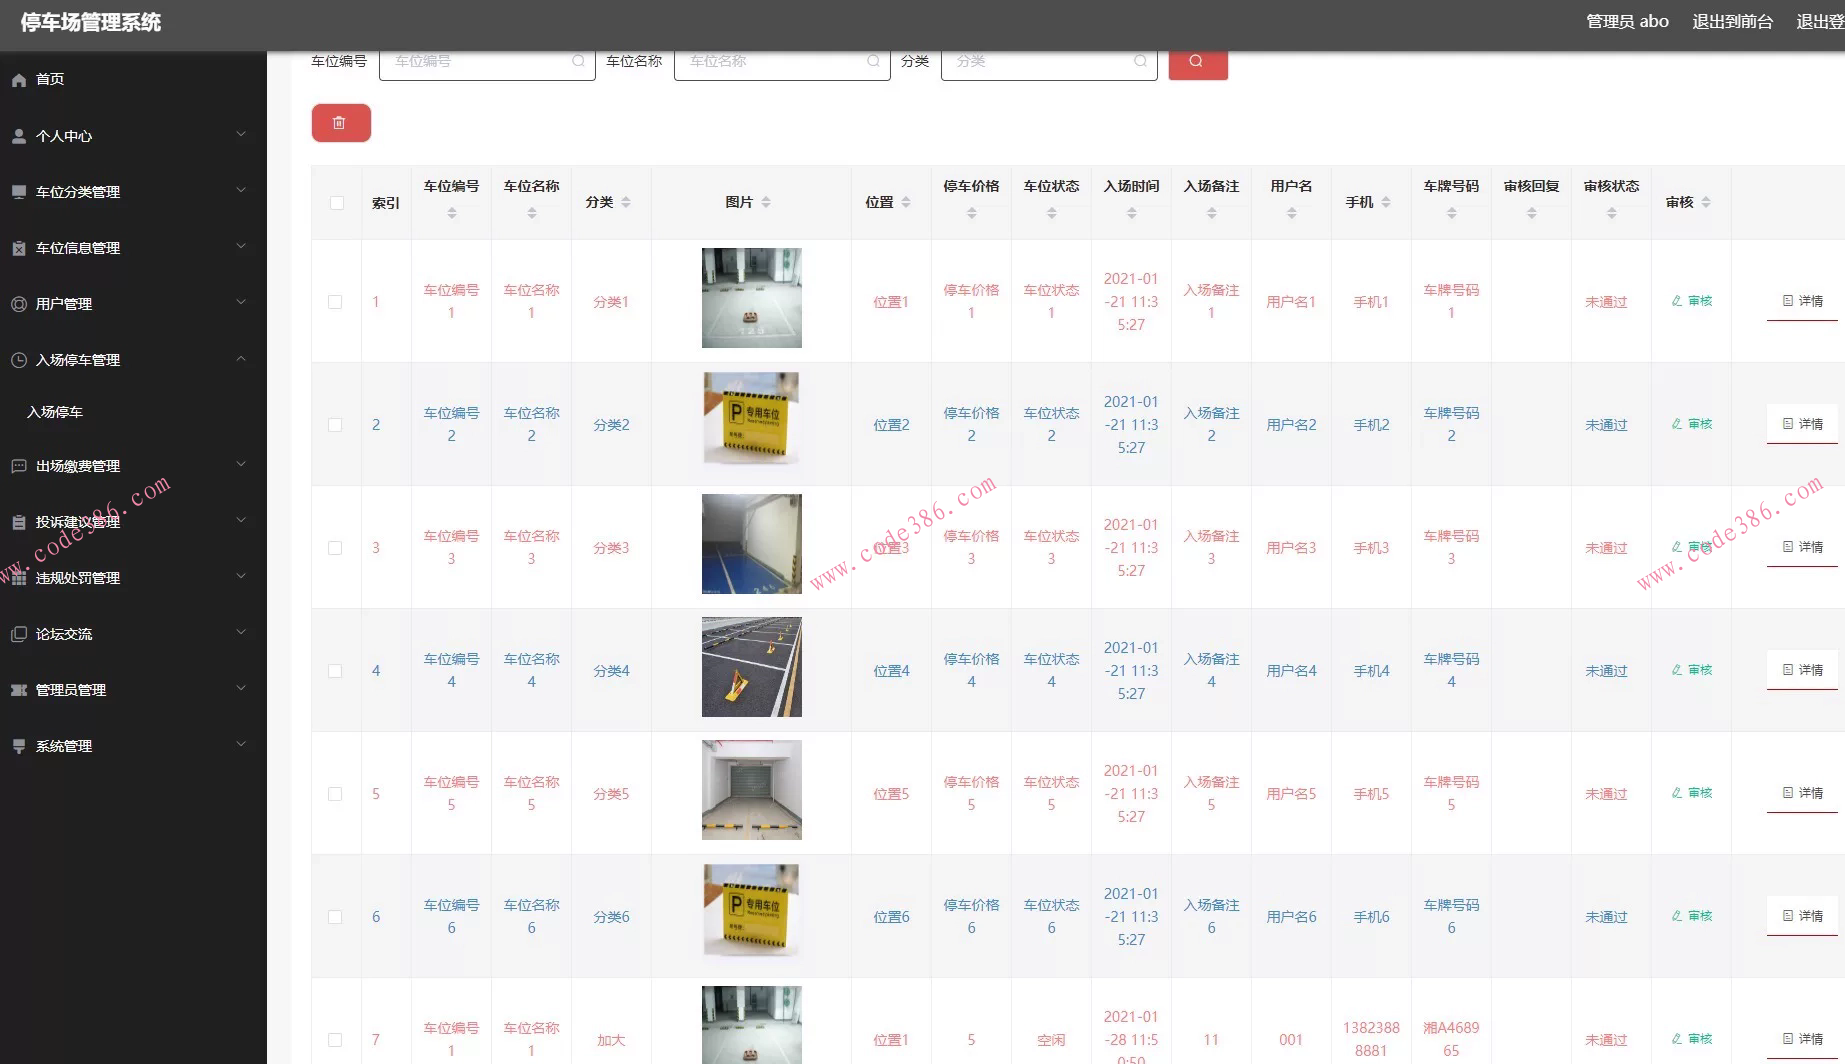Click 退出到前台 link in top bar
1845x1064 pixels.
1732,22
